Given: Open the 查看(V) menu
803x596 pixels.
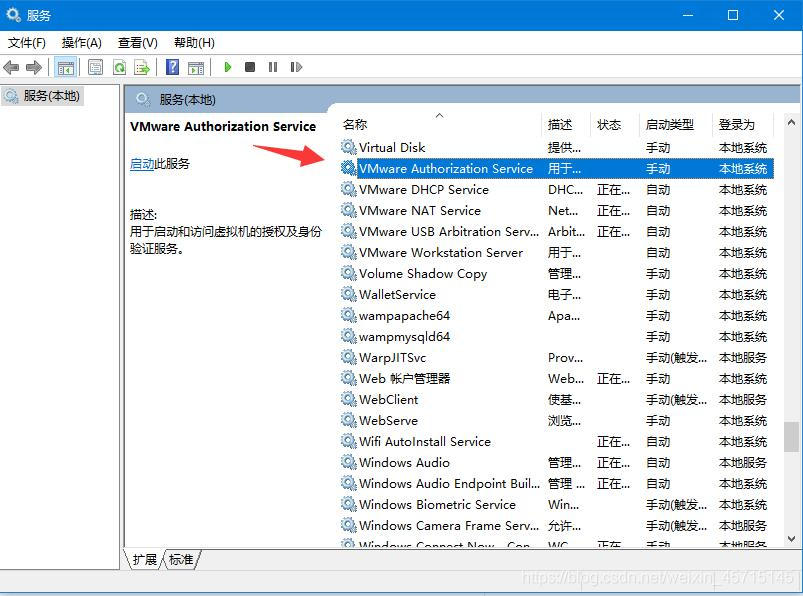Looking at the screenshot, I should point(137,42).
